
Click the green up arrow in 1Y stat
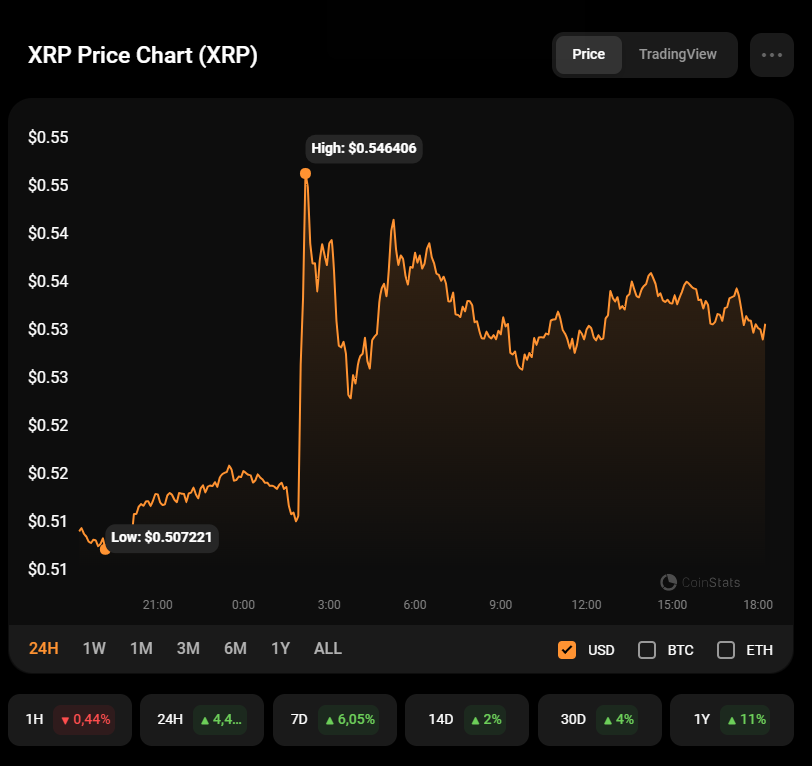click(732, 720)
